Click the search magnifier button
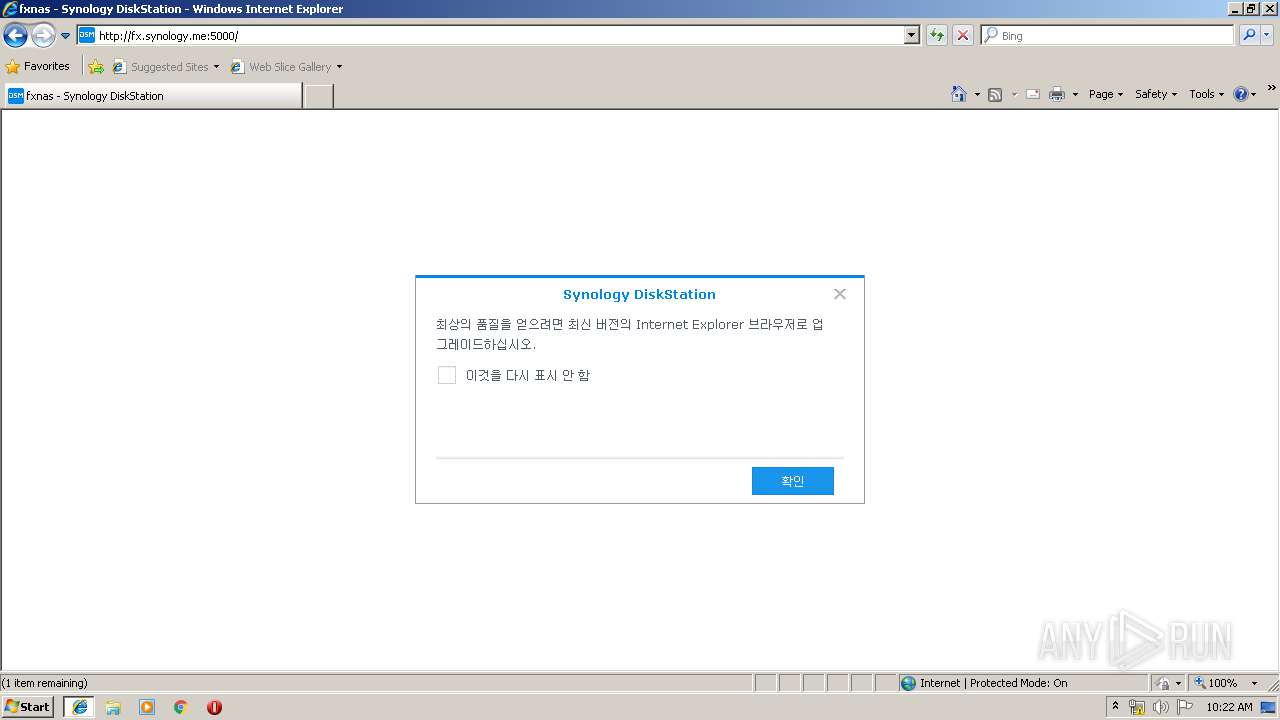 [x=1249, y=35]
